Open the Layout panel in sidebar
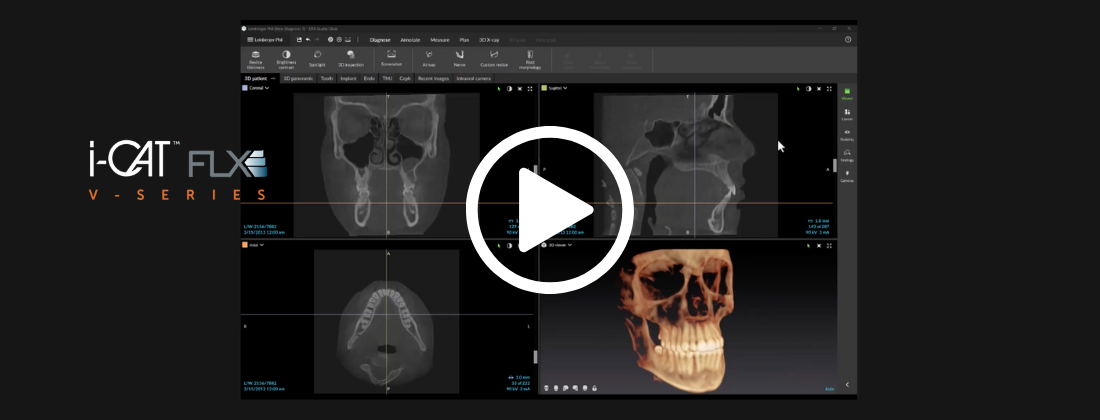Screen dimensions: 1100x420 point(847,114)
